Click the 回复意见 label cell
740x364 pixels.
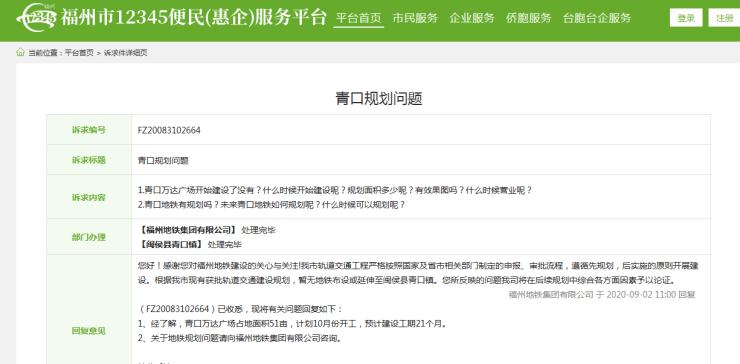(x=89, y=330)
